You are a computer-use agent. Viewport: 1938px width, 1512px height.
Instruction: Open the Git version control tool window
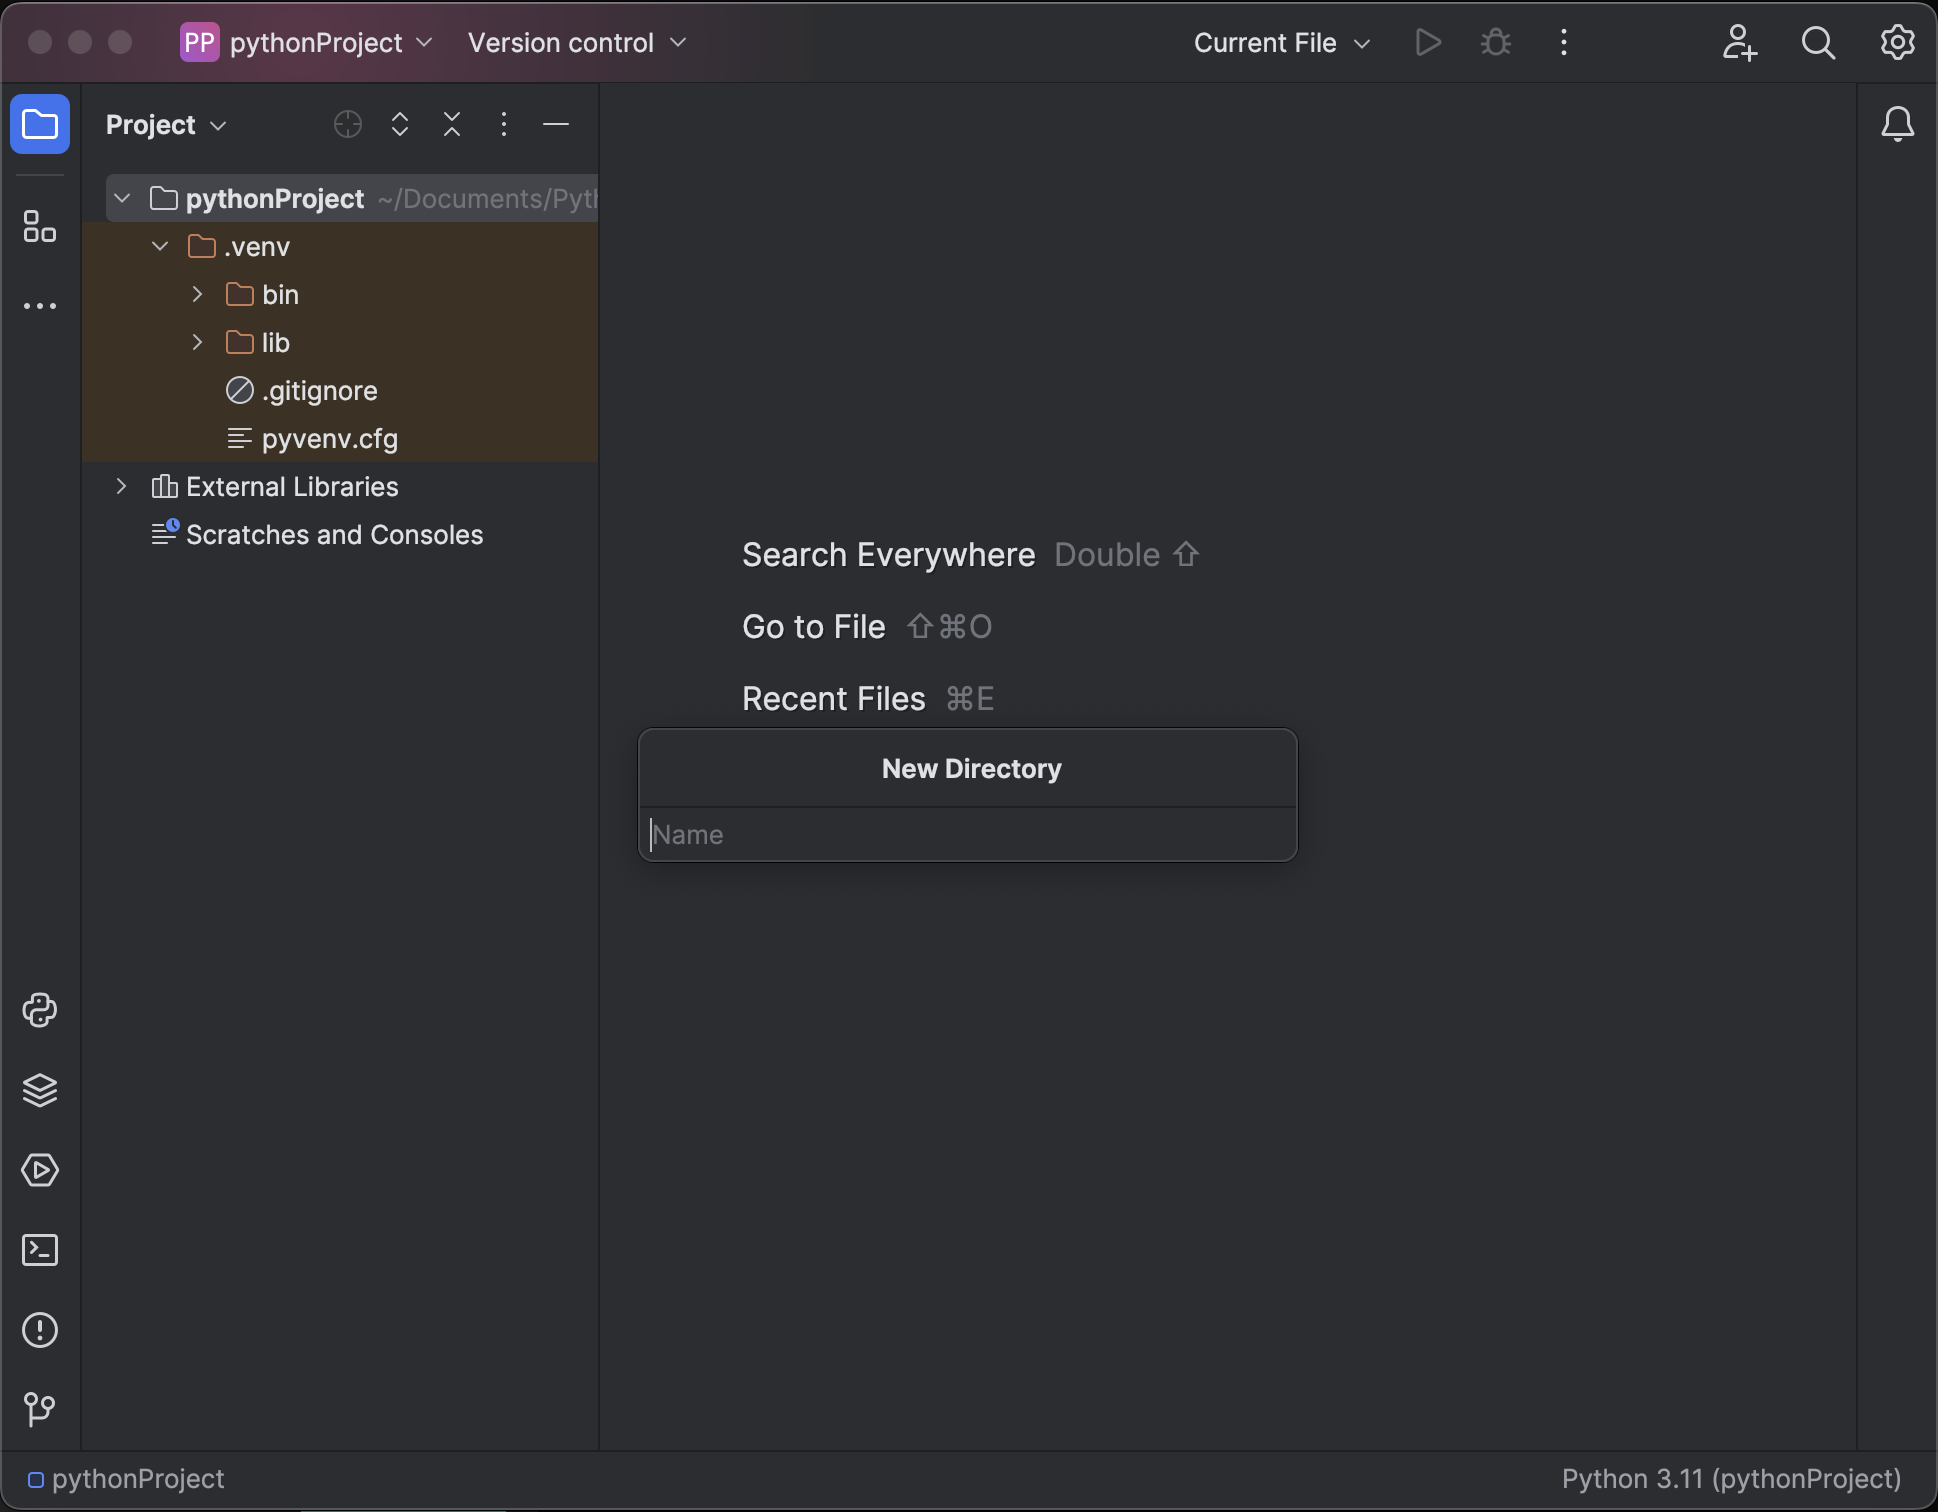pos(40,1410)
